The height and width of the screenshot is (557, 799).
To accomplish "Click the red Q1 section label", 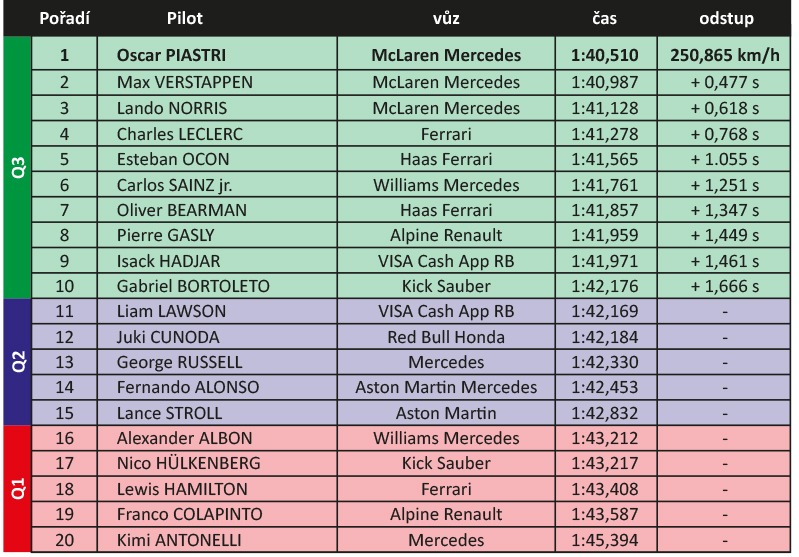I will pos(17,488).
